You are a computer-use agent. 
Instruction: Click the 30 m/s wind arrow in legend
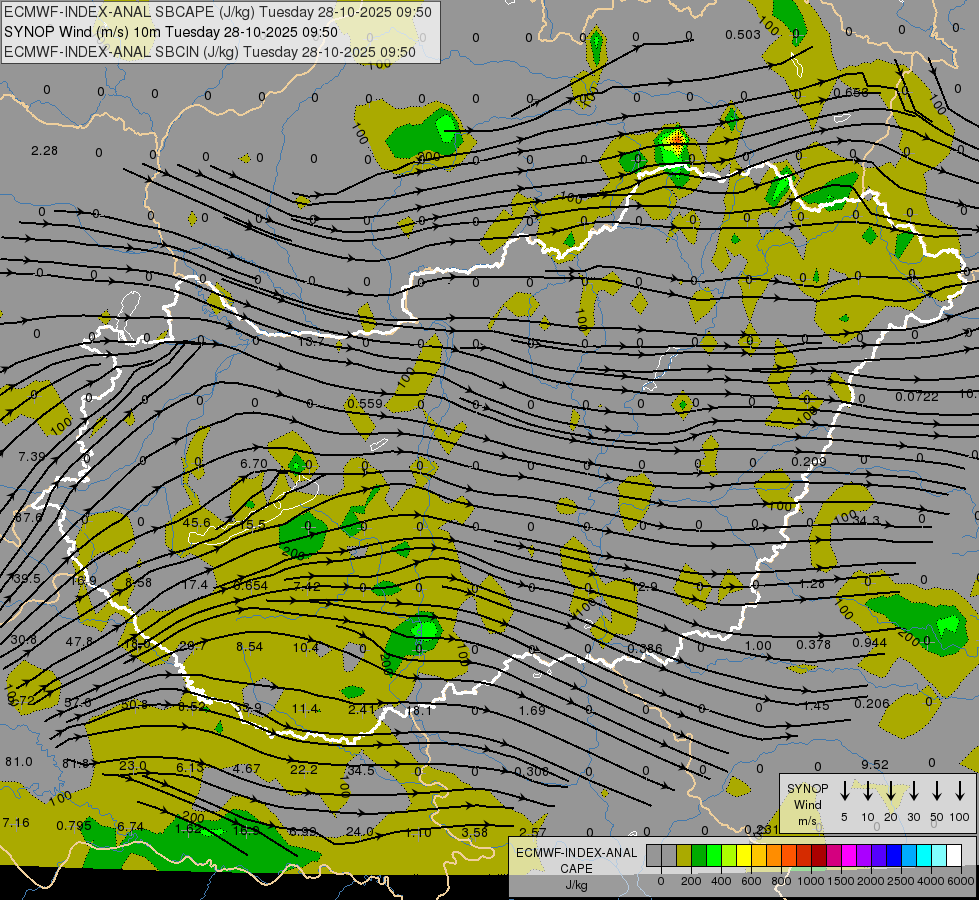coord(914,791)
